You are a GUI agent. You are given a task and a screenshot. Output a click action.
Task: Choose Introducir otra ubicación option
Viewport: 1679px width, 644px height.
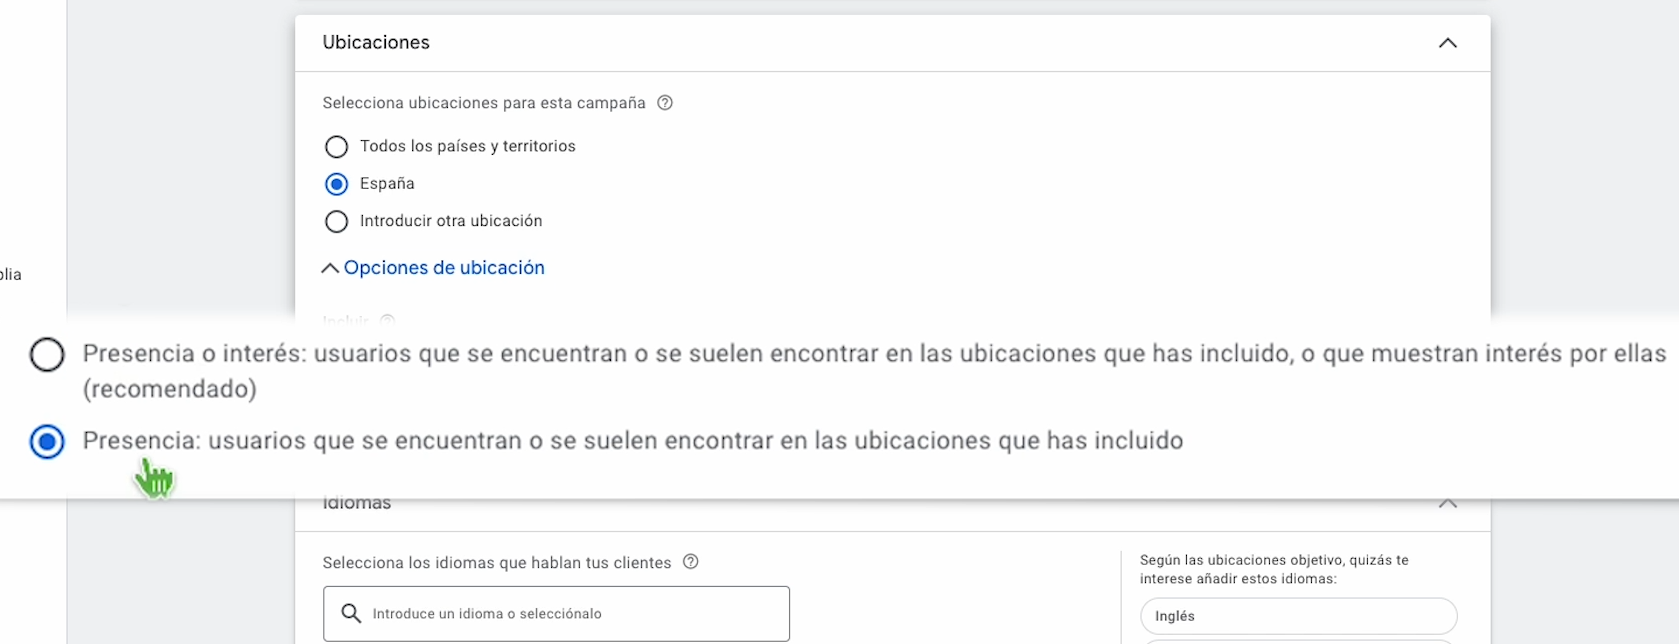[x=337, y=221]
